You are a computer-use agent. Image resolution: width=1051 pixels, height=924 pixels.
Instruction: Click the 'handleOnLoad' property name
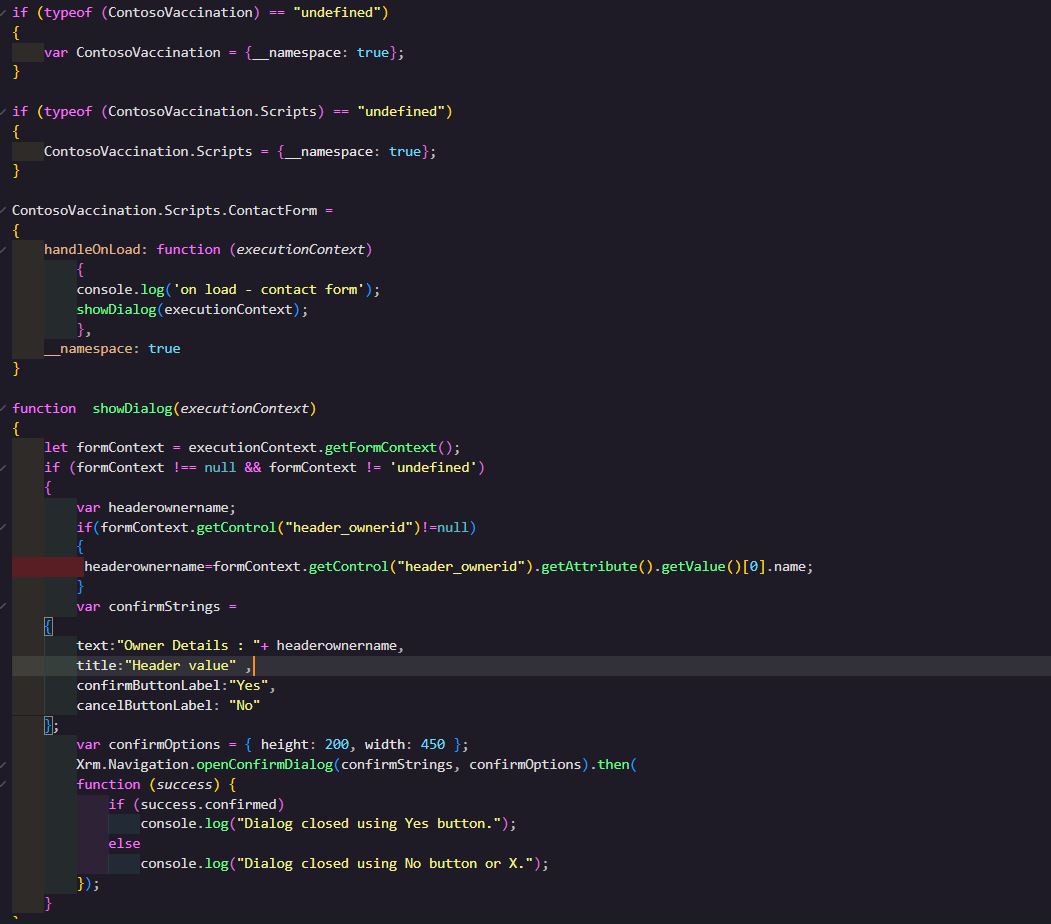click(x=92, y=249)
